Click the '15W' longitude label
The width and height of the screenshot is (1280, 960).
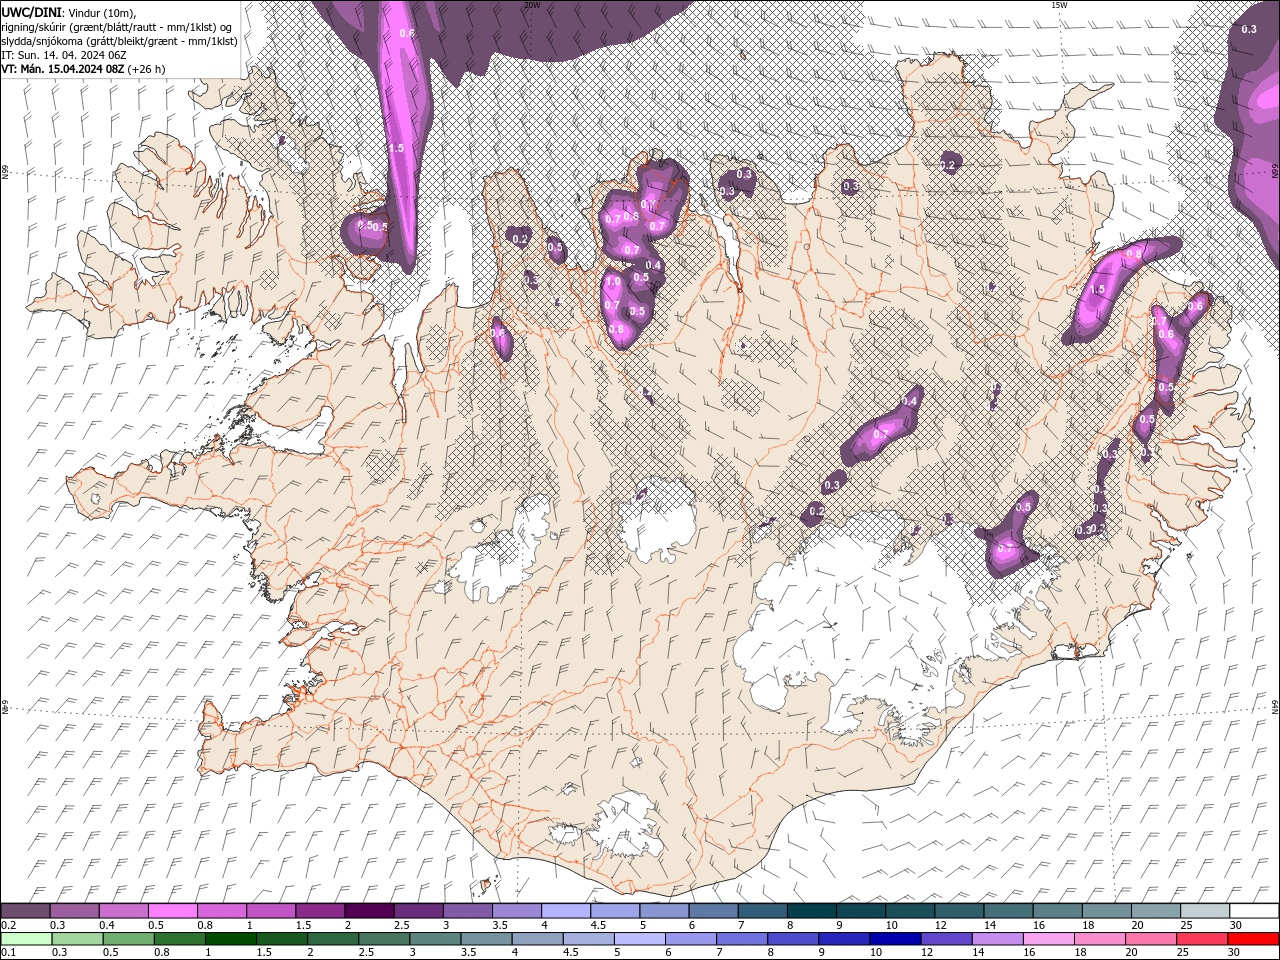click(1059, 5)
